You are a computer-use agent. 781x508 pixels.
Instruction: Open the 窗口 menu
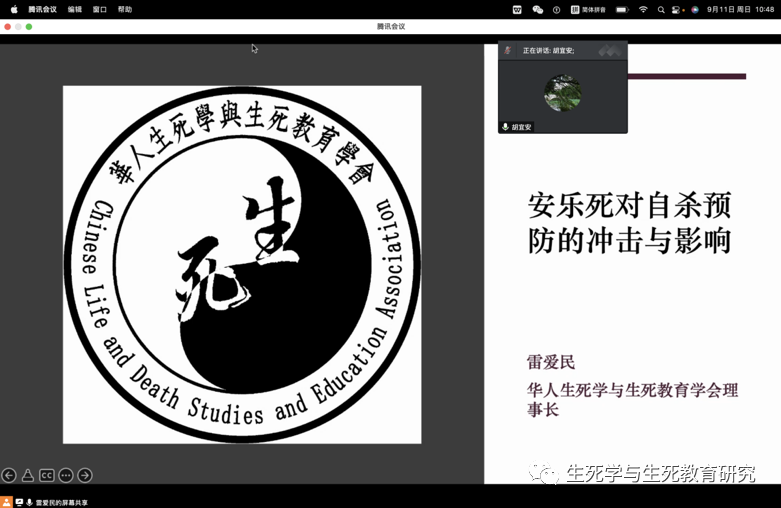[x=100, y=9]
